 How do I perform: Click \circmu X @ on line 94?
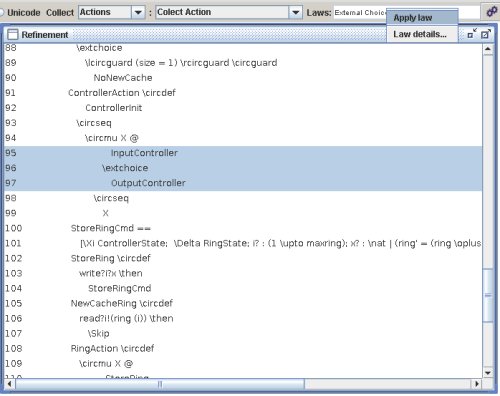(111, 138)
